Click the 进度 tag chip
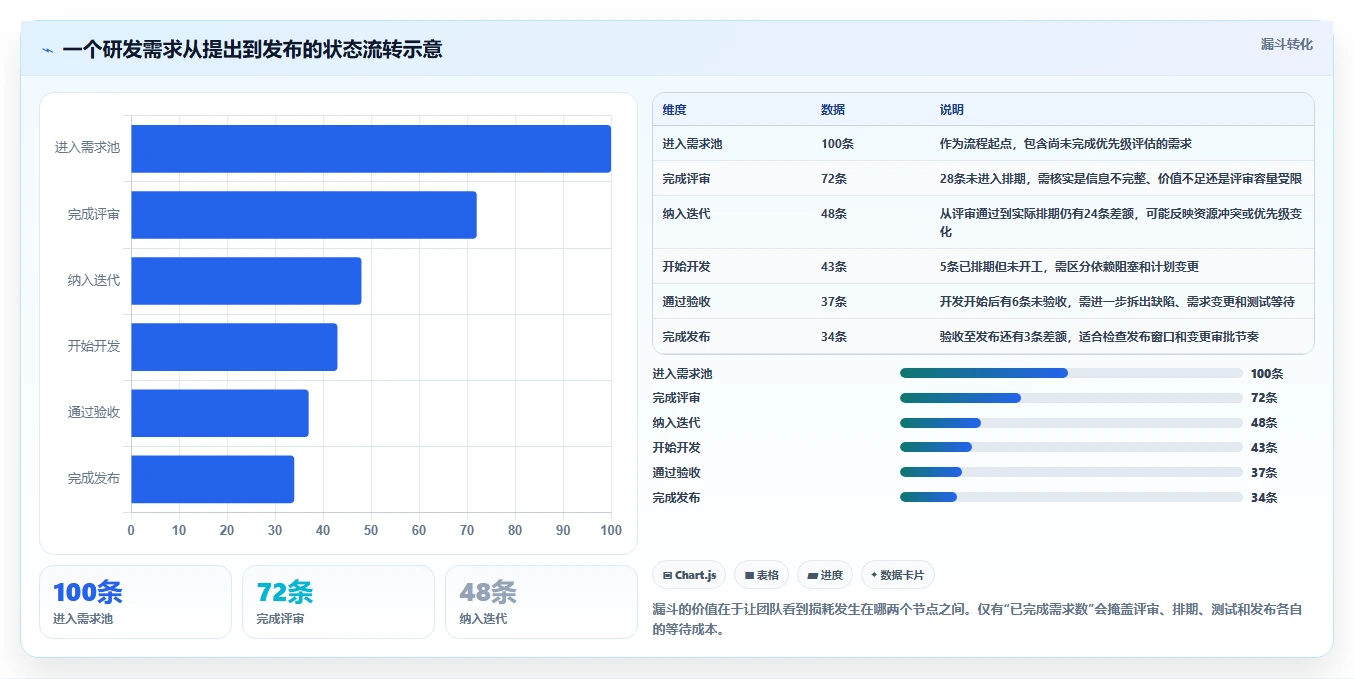 pyautogui.click(x=825, y=575)
